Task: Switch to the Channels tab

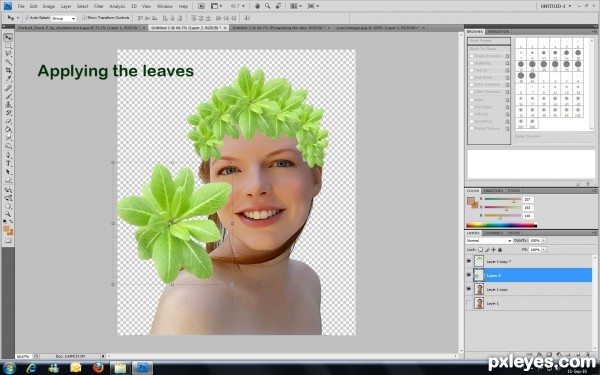Action: (x=493, y=233)
